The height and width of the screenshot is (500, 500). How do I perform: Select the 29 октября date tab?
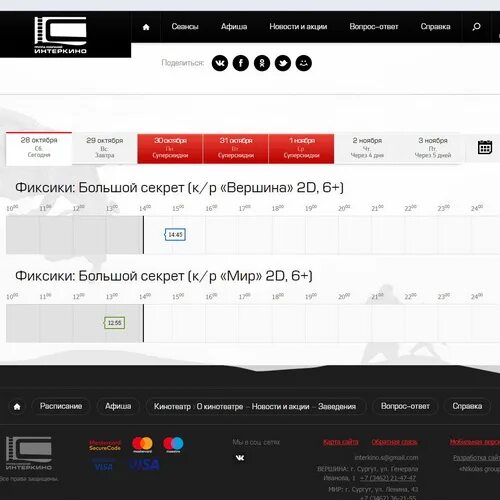coord(105,148)
